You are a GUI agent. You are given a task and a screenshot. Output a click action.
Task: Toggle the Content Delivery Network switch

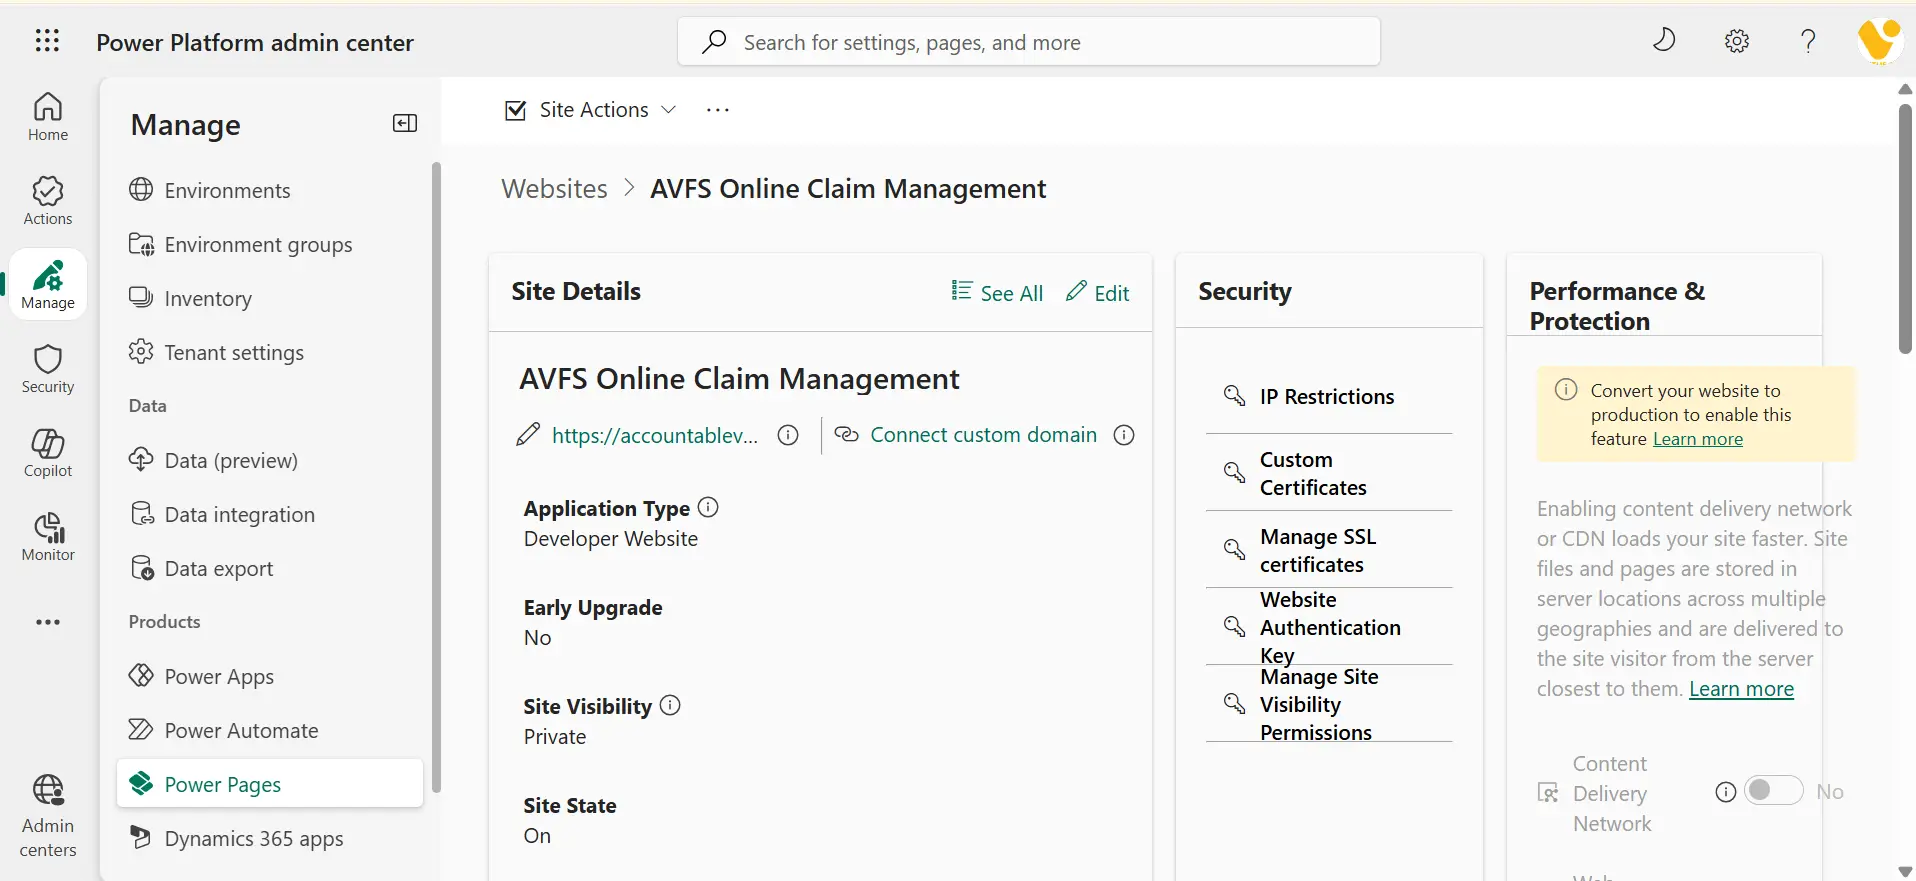click(x=1773, y=791)
